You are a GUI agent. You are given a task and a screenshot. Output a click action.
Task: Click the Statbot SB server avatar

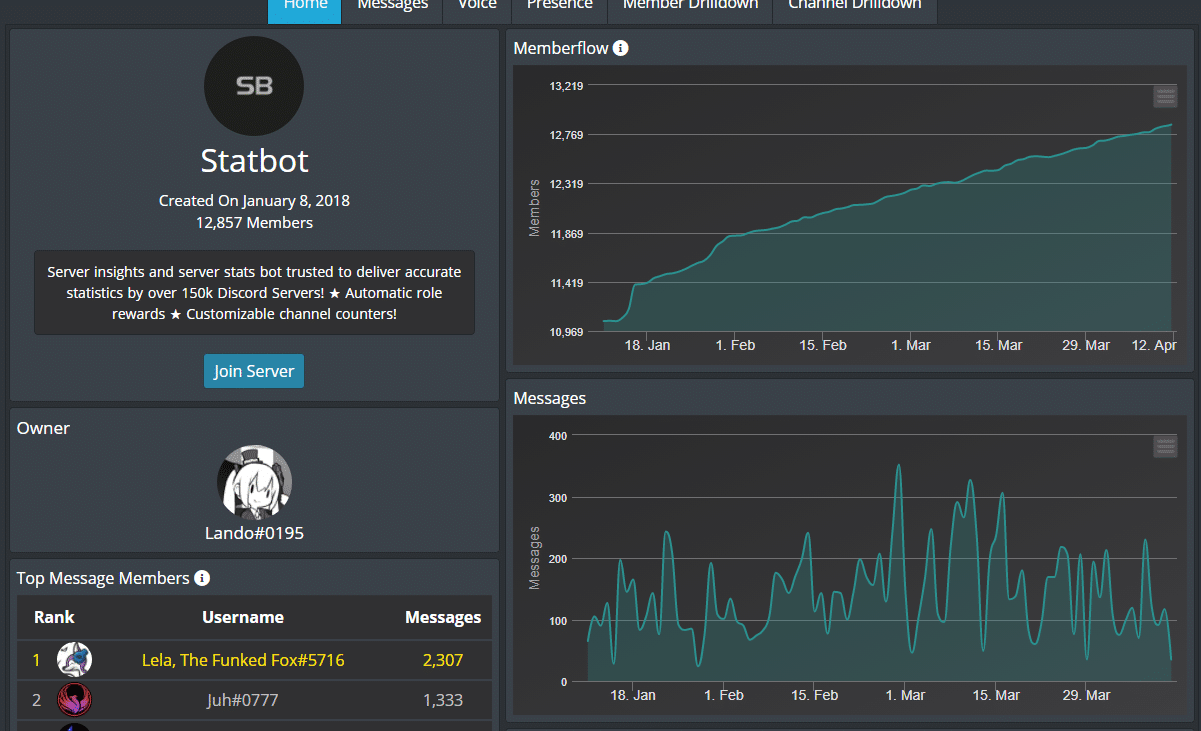[x=253, y=86]
